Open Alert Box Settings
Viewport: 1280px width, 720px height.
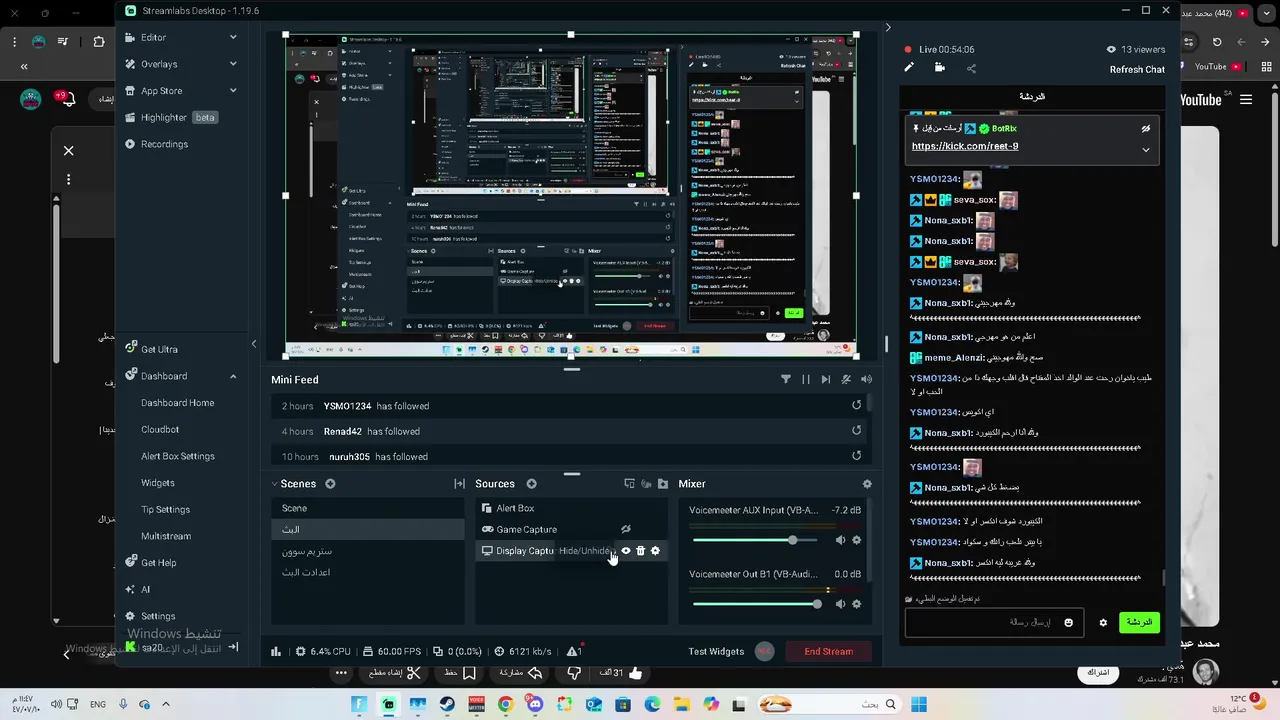pyautogui.click(x=178, y=456)
